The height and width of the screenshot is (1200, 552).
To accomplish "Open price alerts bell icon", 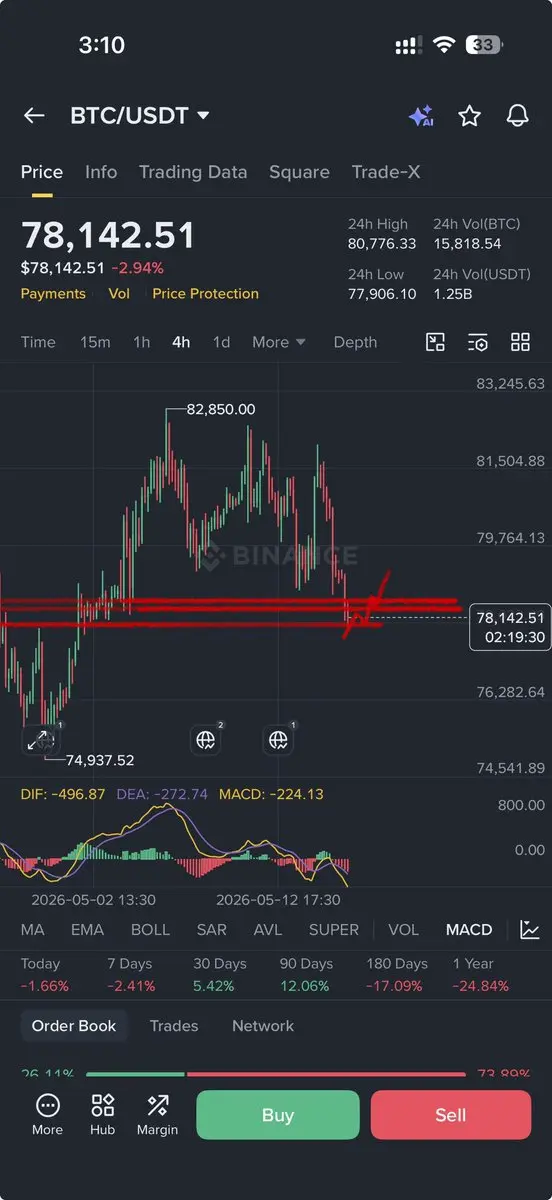I will pyautogui.click(x=517, y=116).
